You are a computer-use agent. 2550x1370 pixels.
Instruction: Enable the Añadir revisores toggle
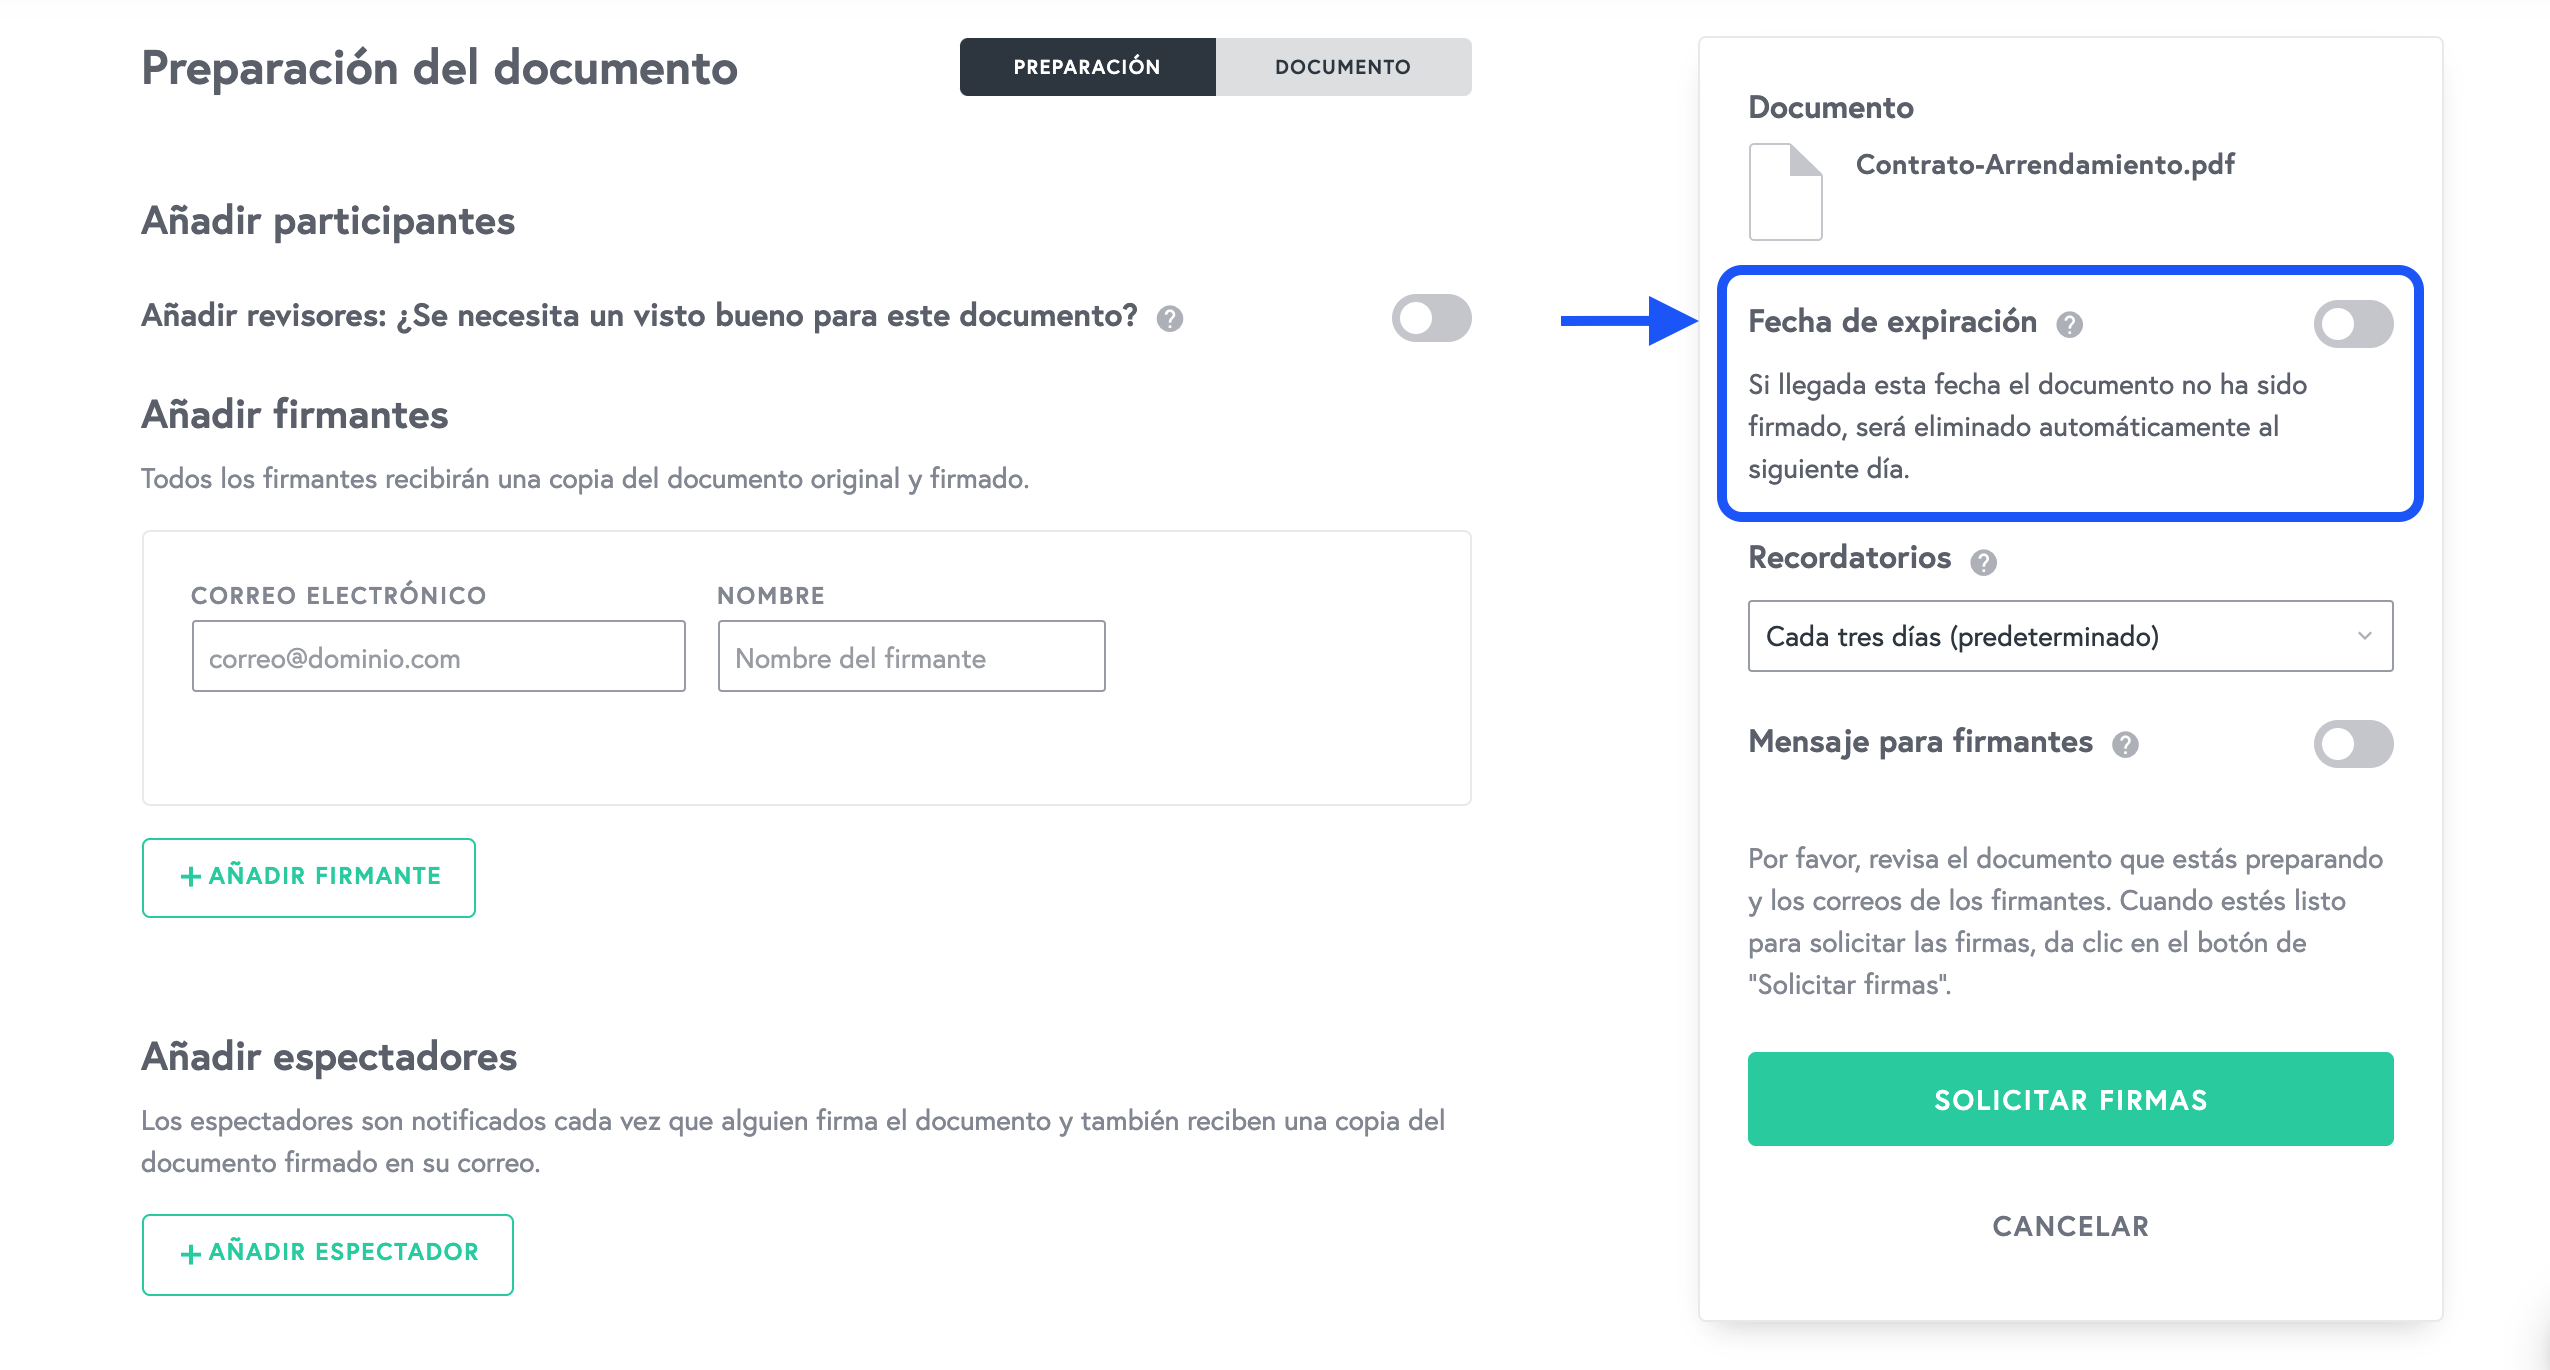1431,318
